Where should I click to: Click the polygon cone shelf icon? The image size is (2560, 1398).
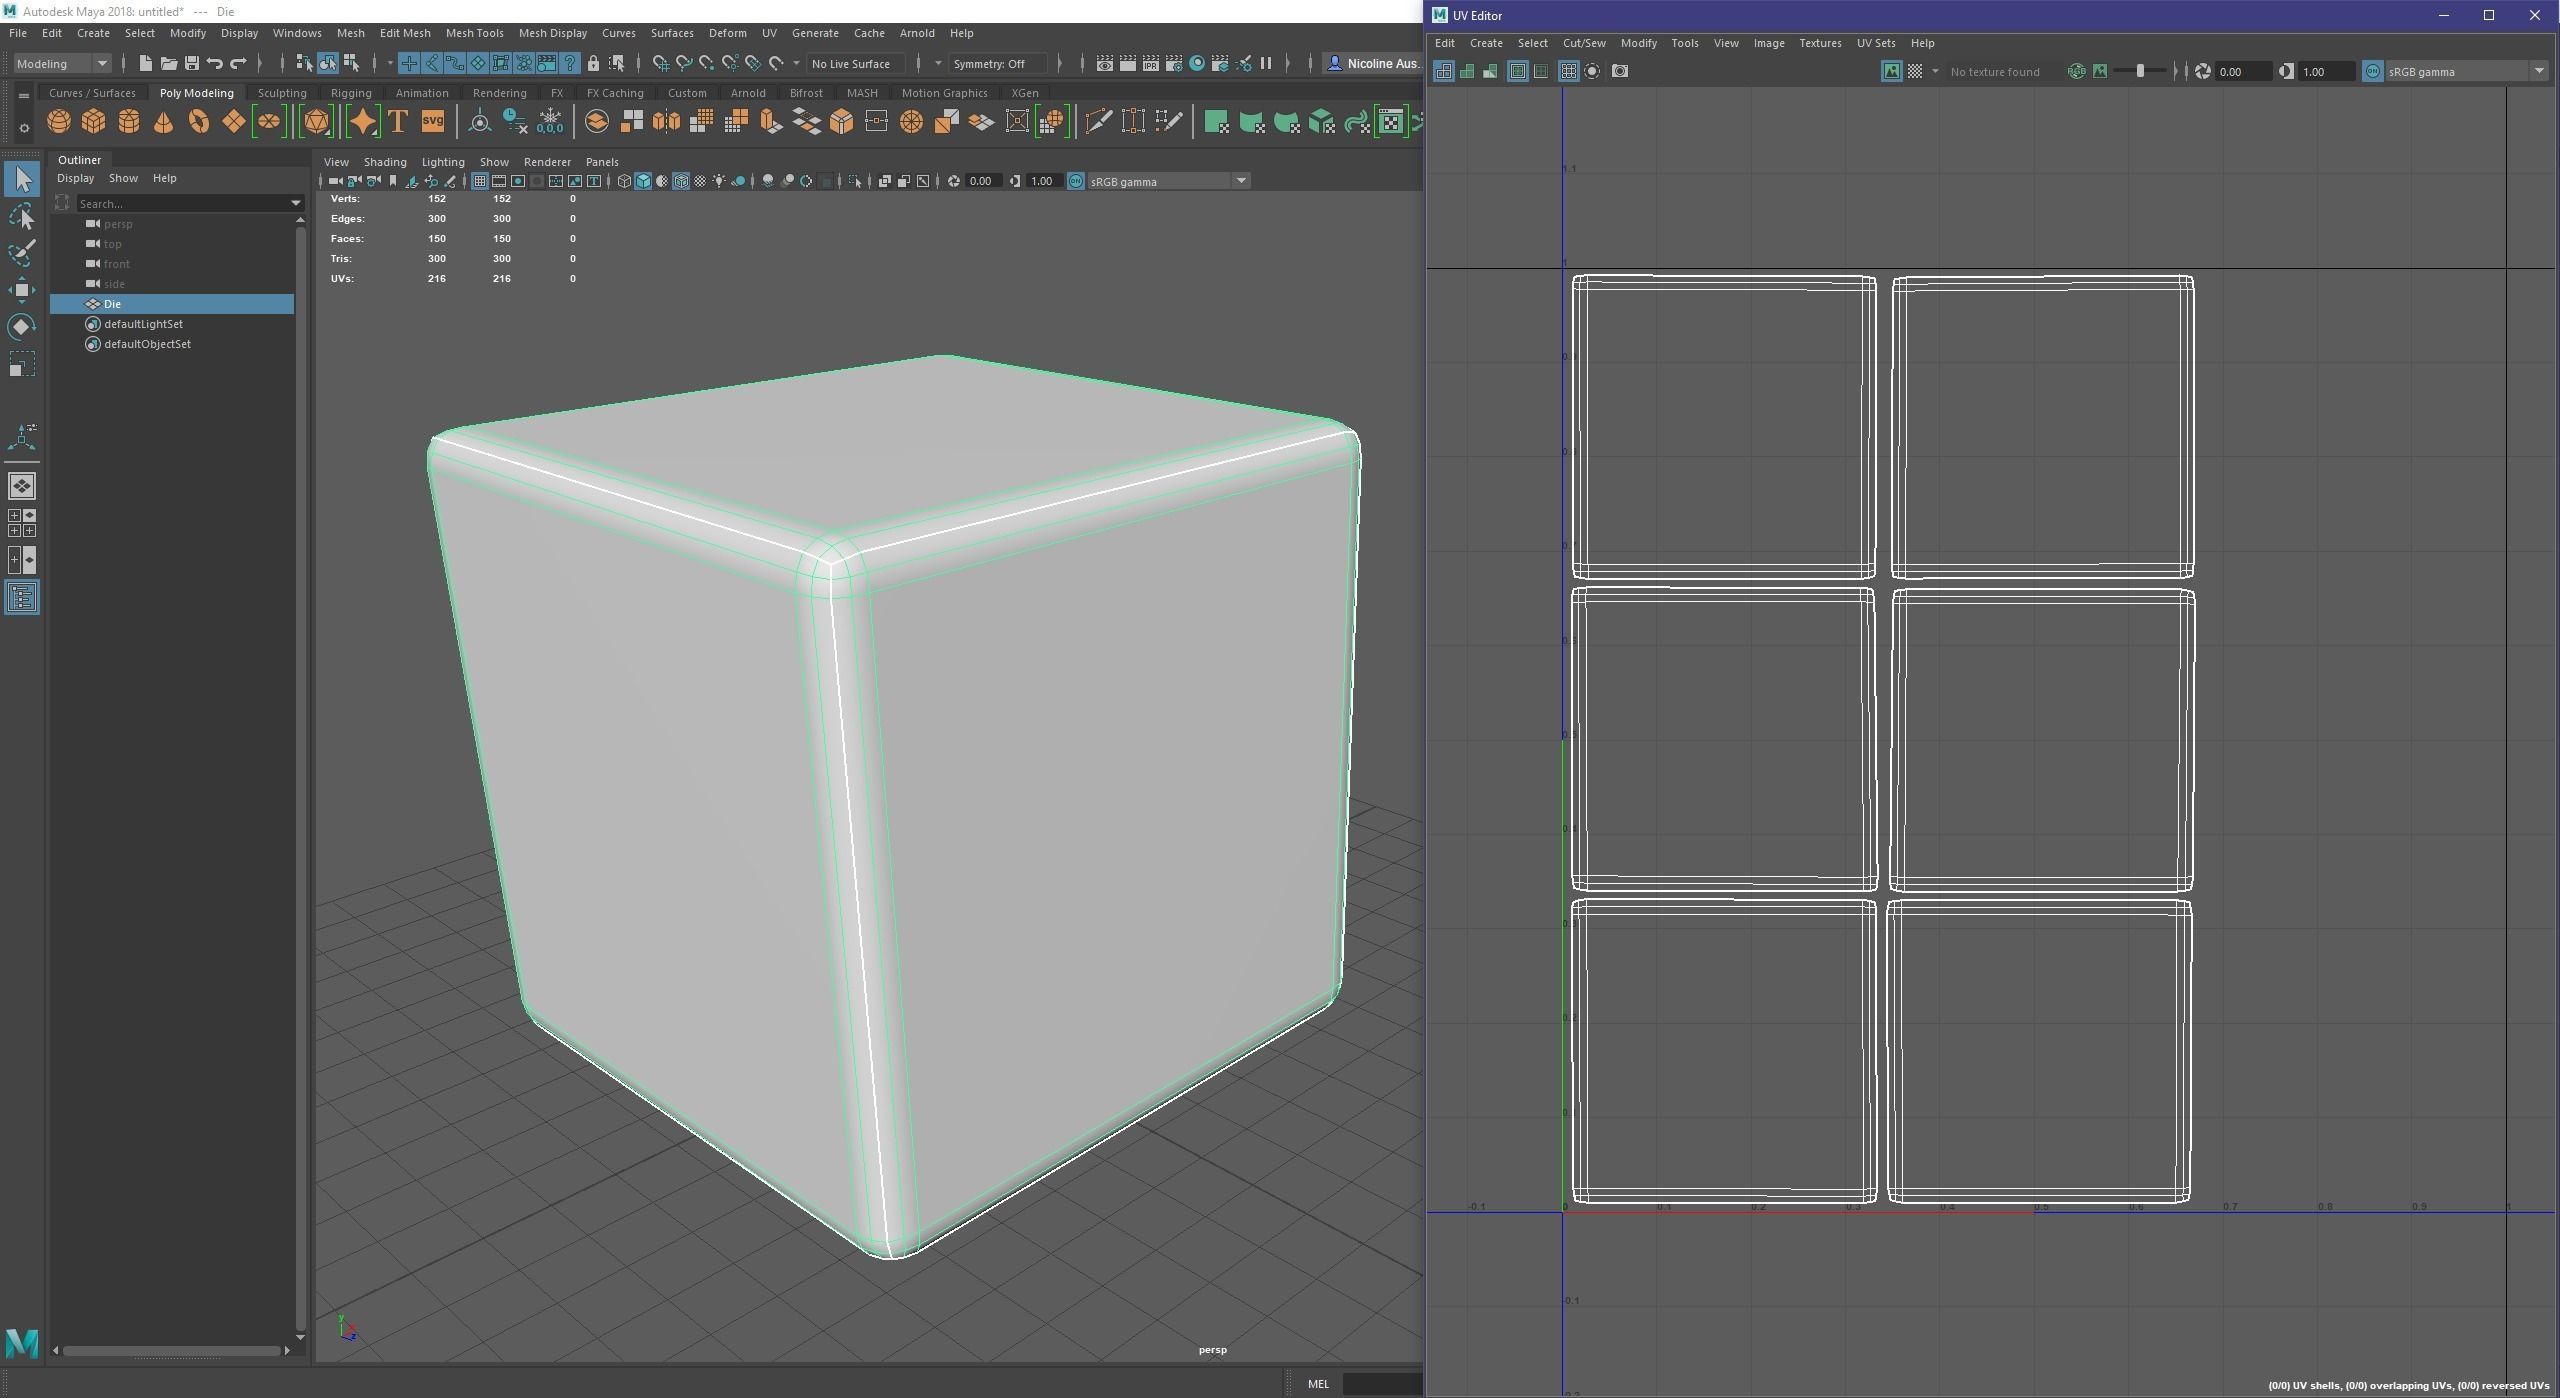point(163,122)
